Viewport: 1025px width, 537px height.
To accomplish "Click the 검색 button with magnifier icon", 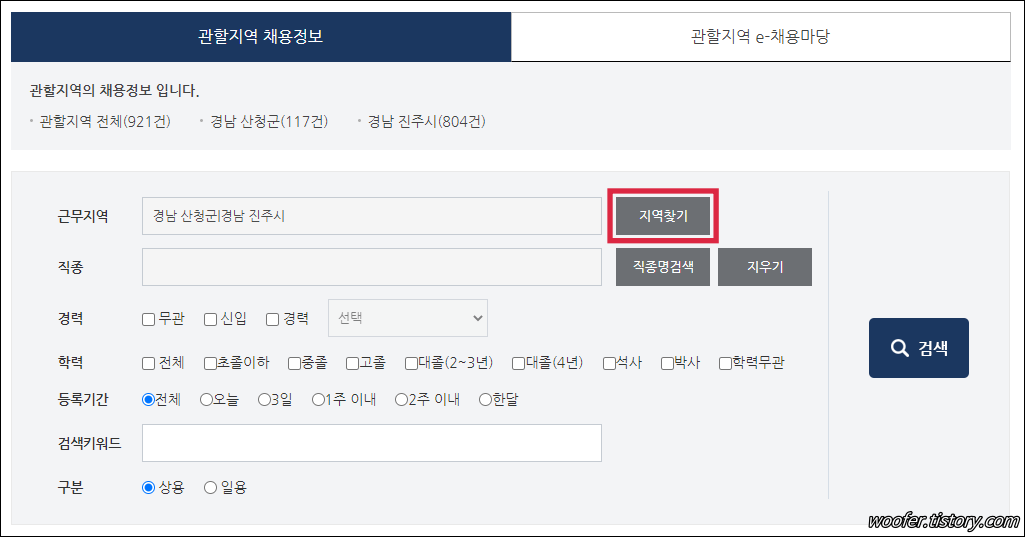I will click(918, 348).
